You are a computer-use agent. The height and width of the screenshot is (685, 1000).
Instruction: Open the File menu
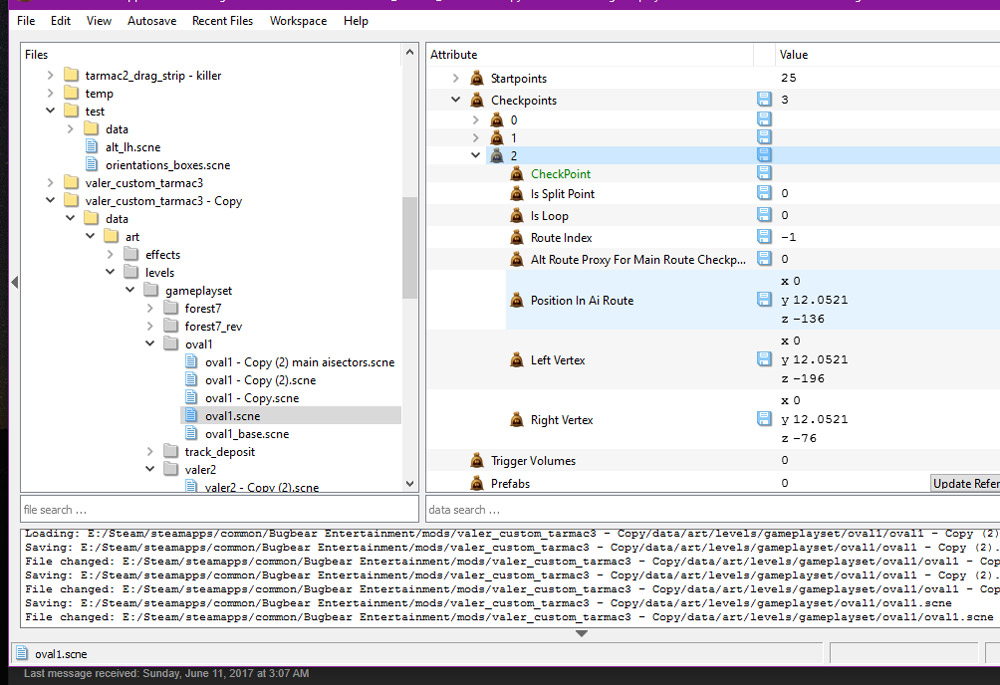(26, 21)
